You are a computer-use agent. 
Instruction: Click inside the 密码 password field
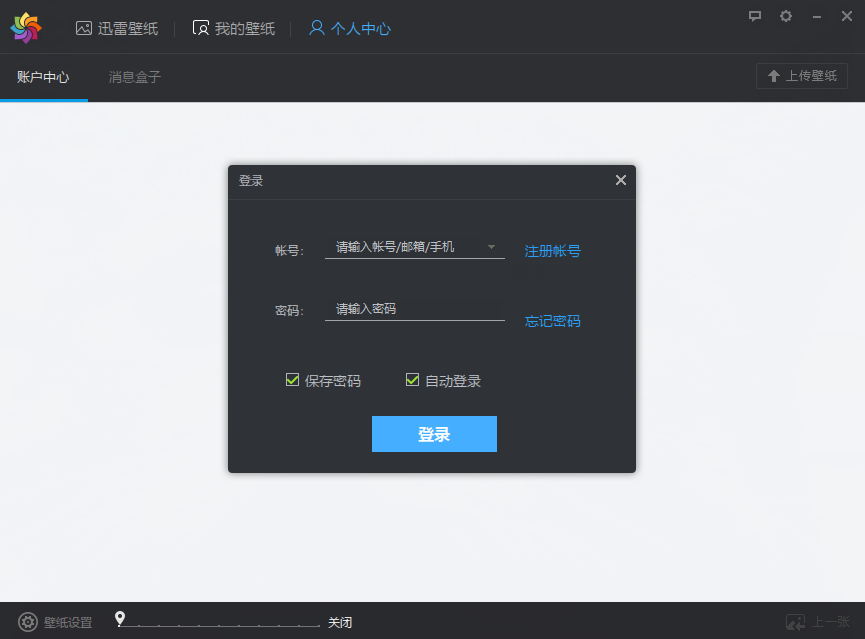click(413, 308)
